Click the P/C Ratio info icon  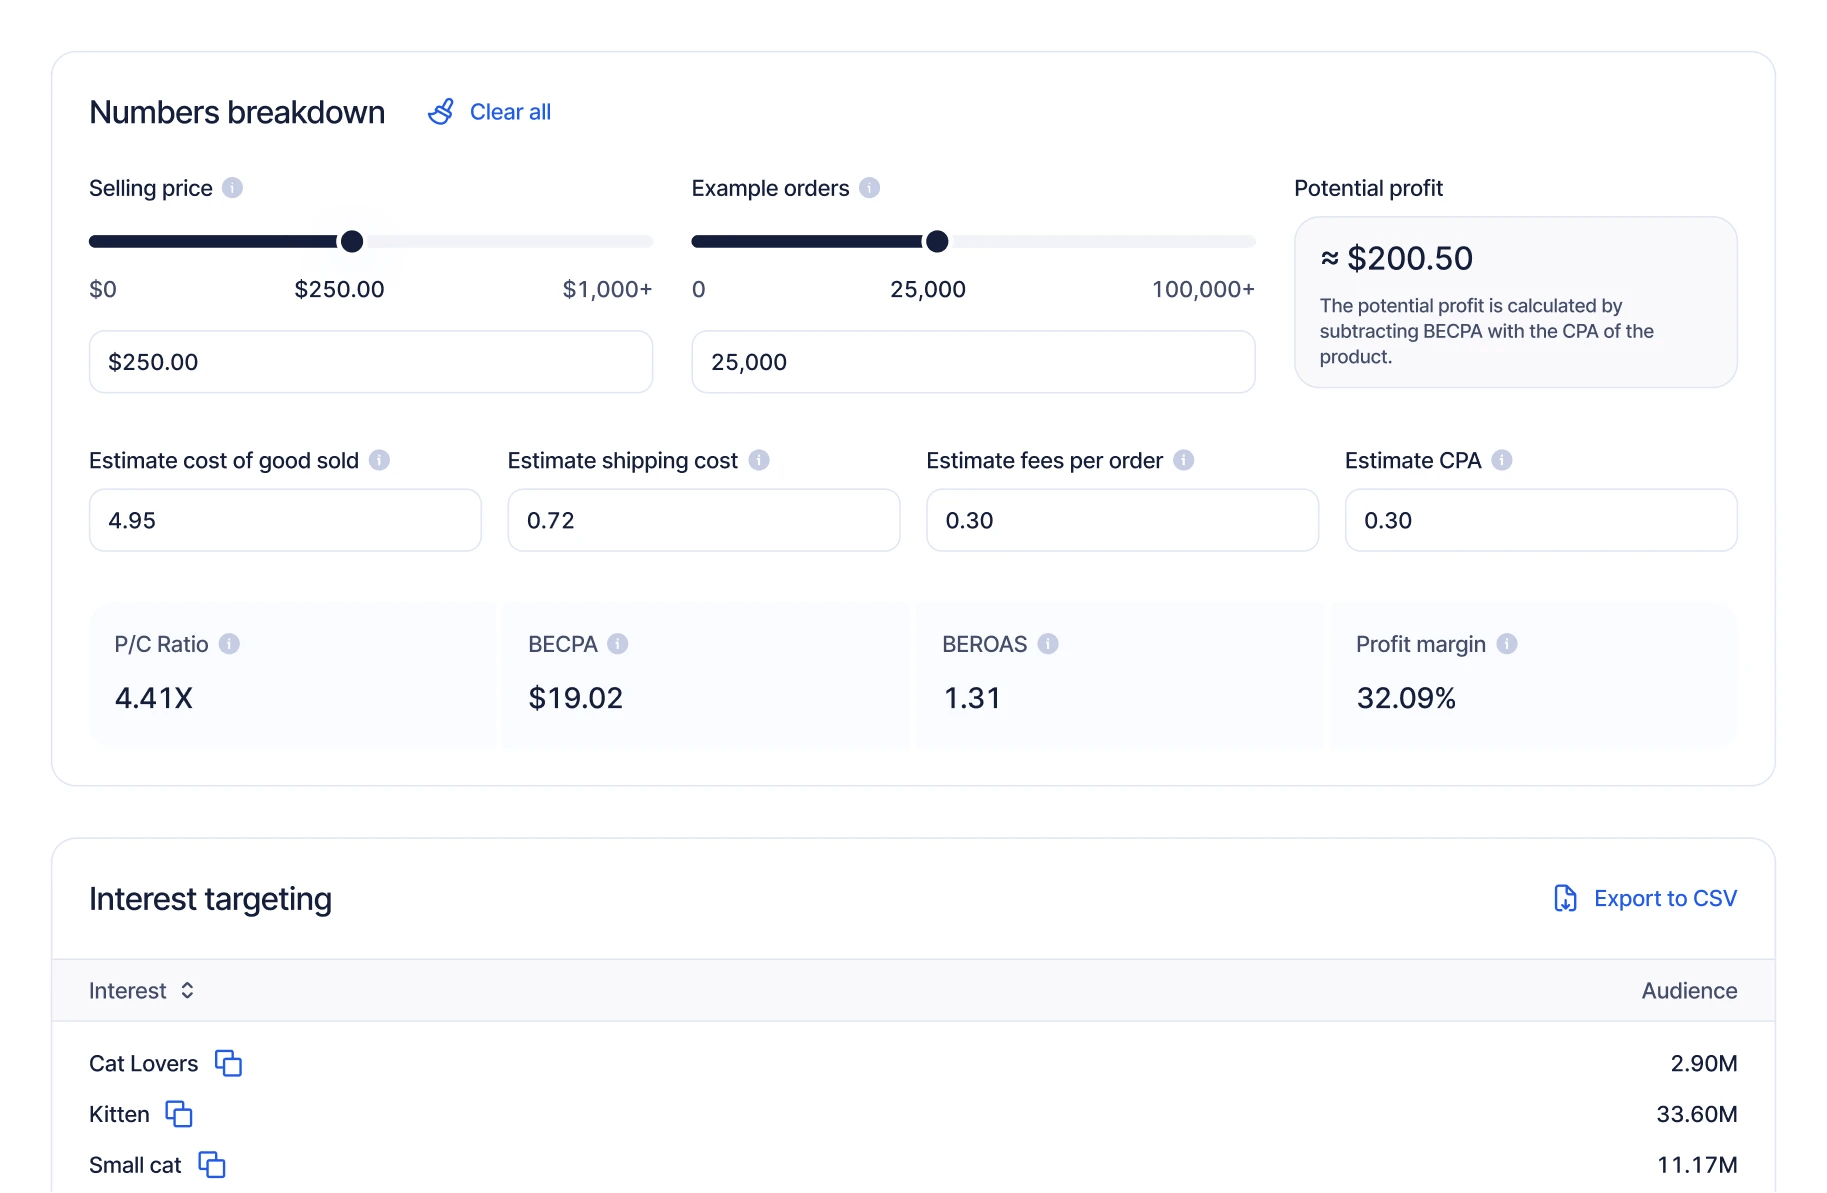tap(229, 644)
